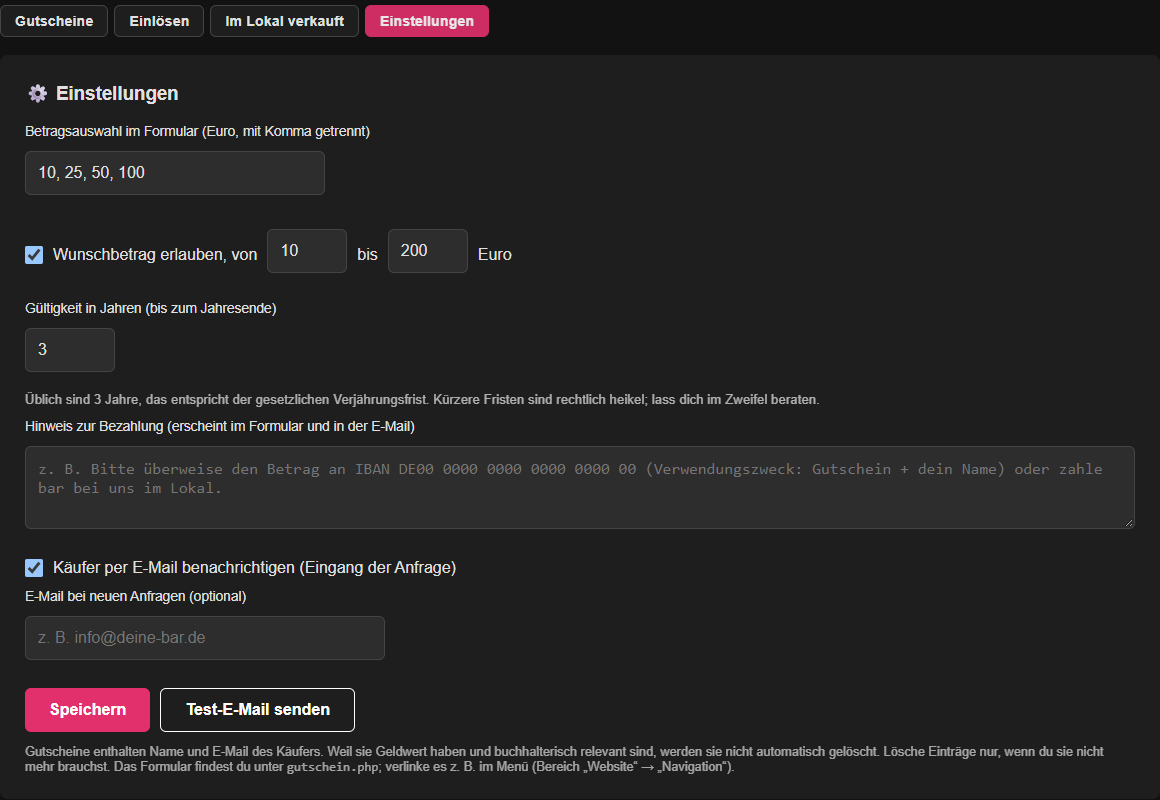
Task: Focus the maximum Wunschbetrag field showing 200
Action: click(x=428, y=251)
